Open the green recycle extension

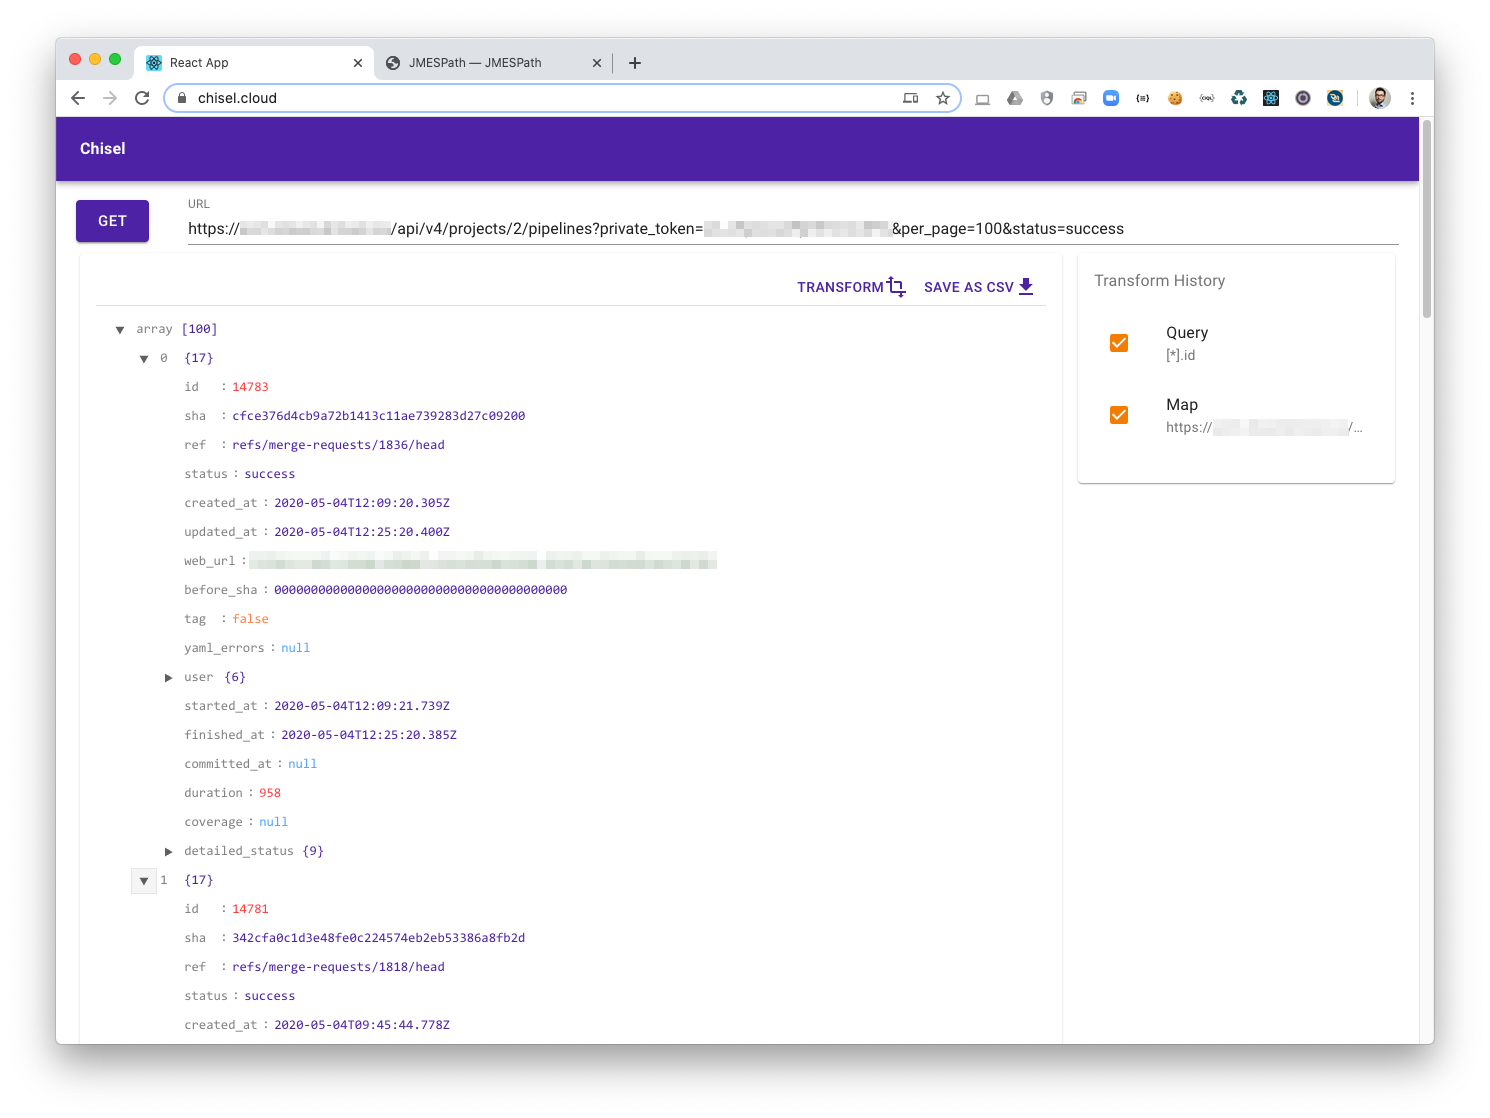(1239, 98)
